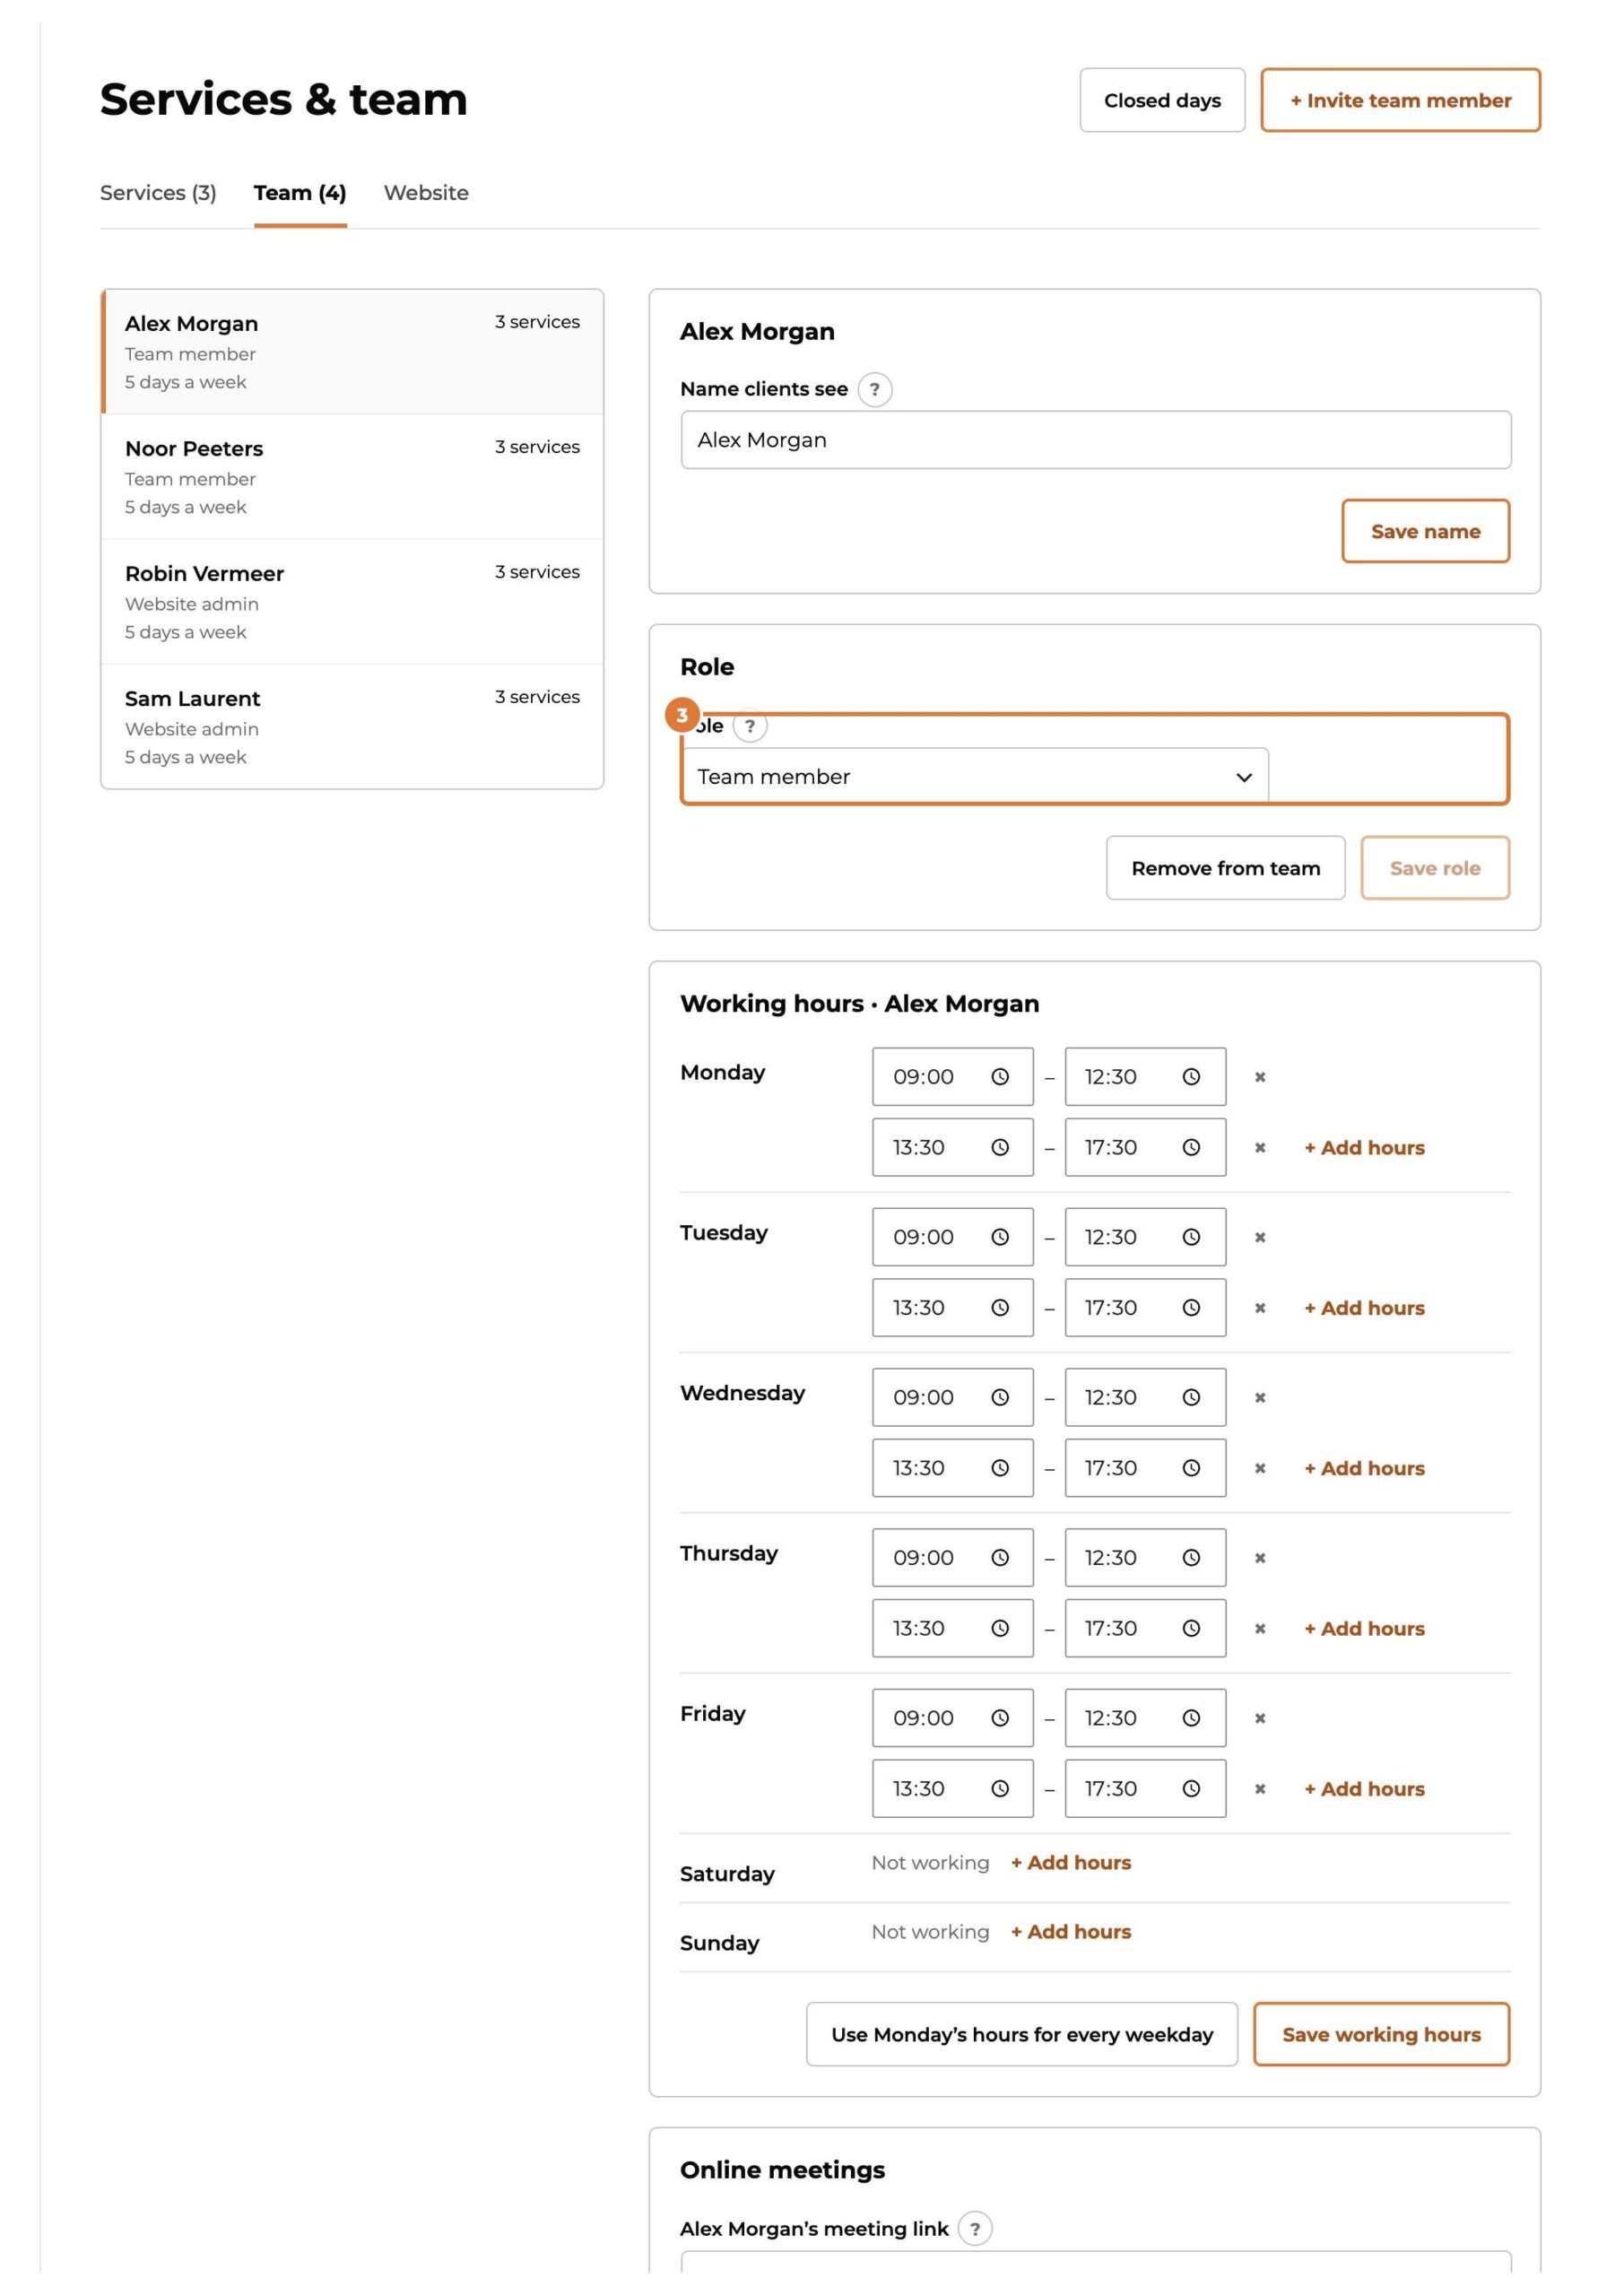Remove Monday 09:00–12:30 time slot
The height and width of the screenshot is (2296, 1624).
coord(1260,1077)
